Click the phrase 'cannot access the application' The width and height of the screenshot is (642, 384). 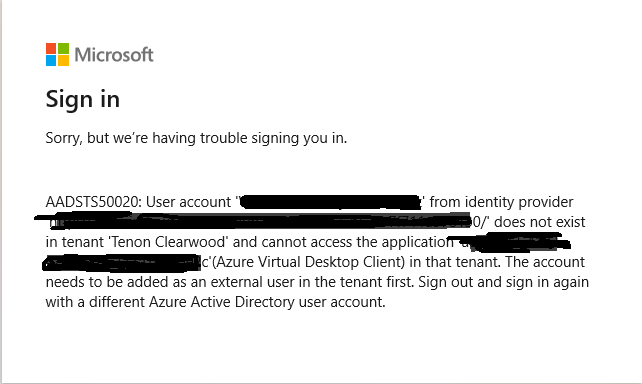pos(357,242)
